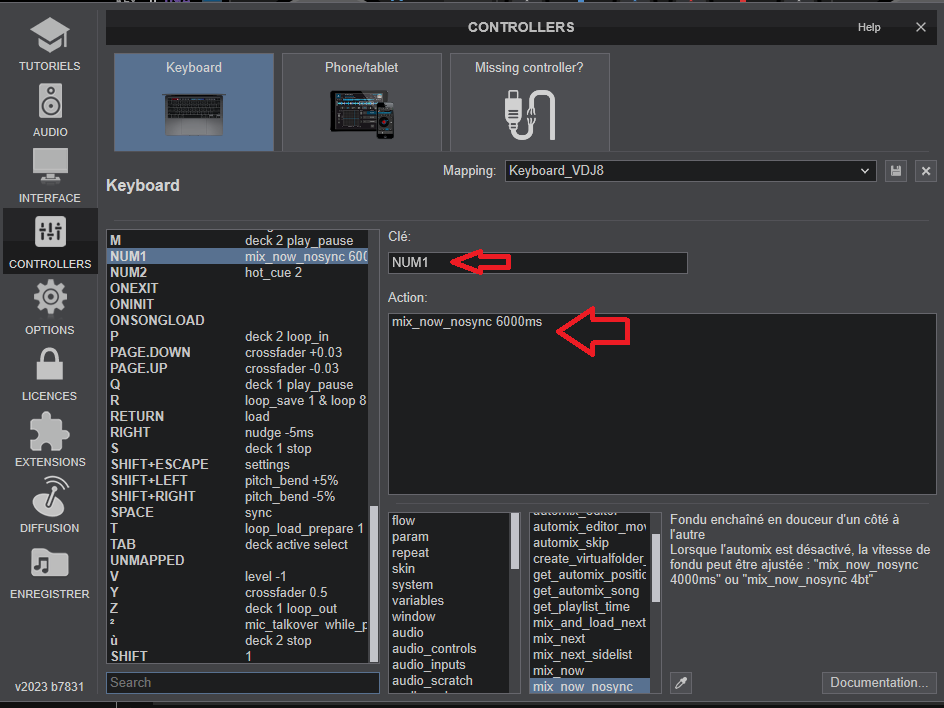
Task: Select the Keyboard controller tab
Action: click(194, 102)
